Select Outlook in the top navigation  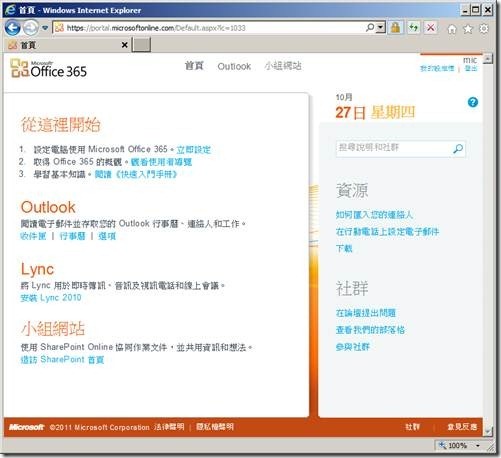tap(234, 66)
